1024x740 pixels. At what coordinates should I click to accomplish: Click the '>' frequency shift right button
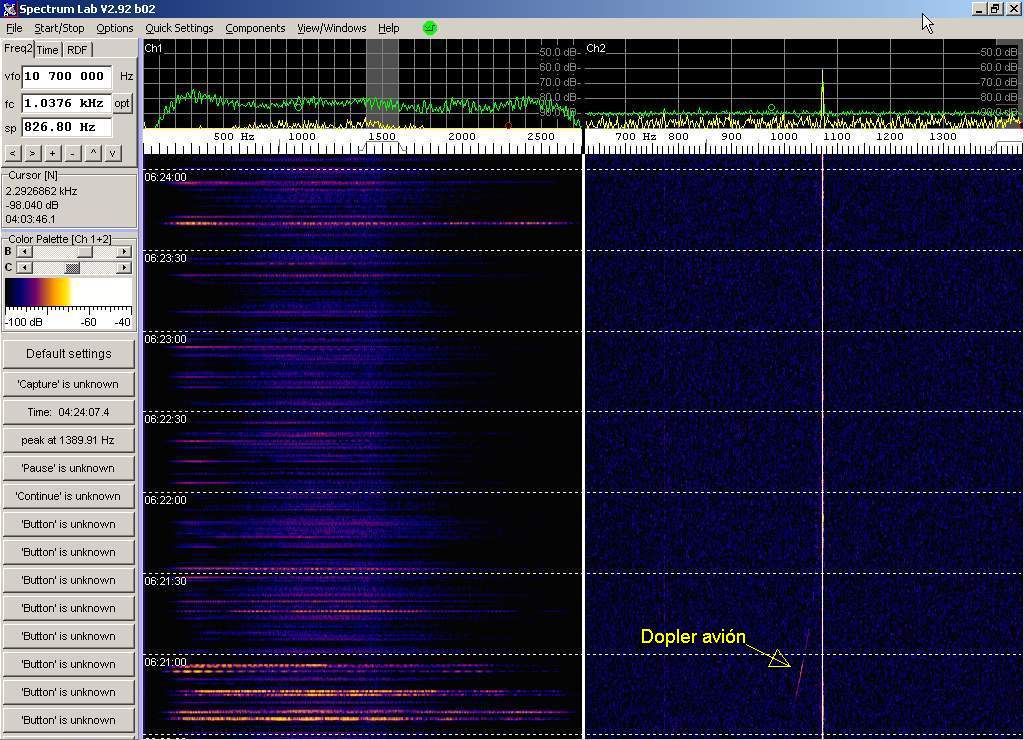pos(32,153)
